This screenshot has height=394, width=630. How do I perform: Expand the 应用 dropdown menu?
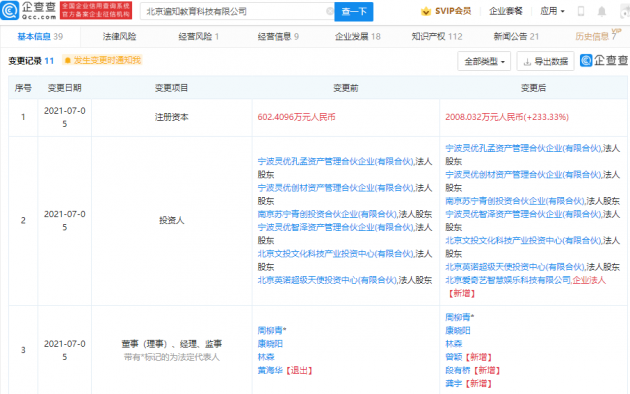[552, 11]
